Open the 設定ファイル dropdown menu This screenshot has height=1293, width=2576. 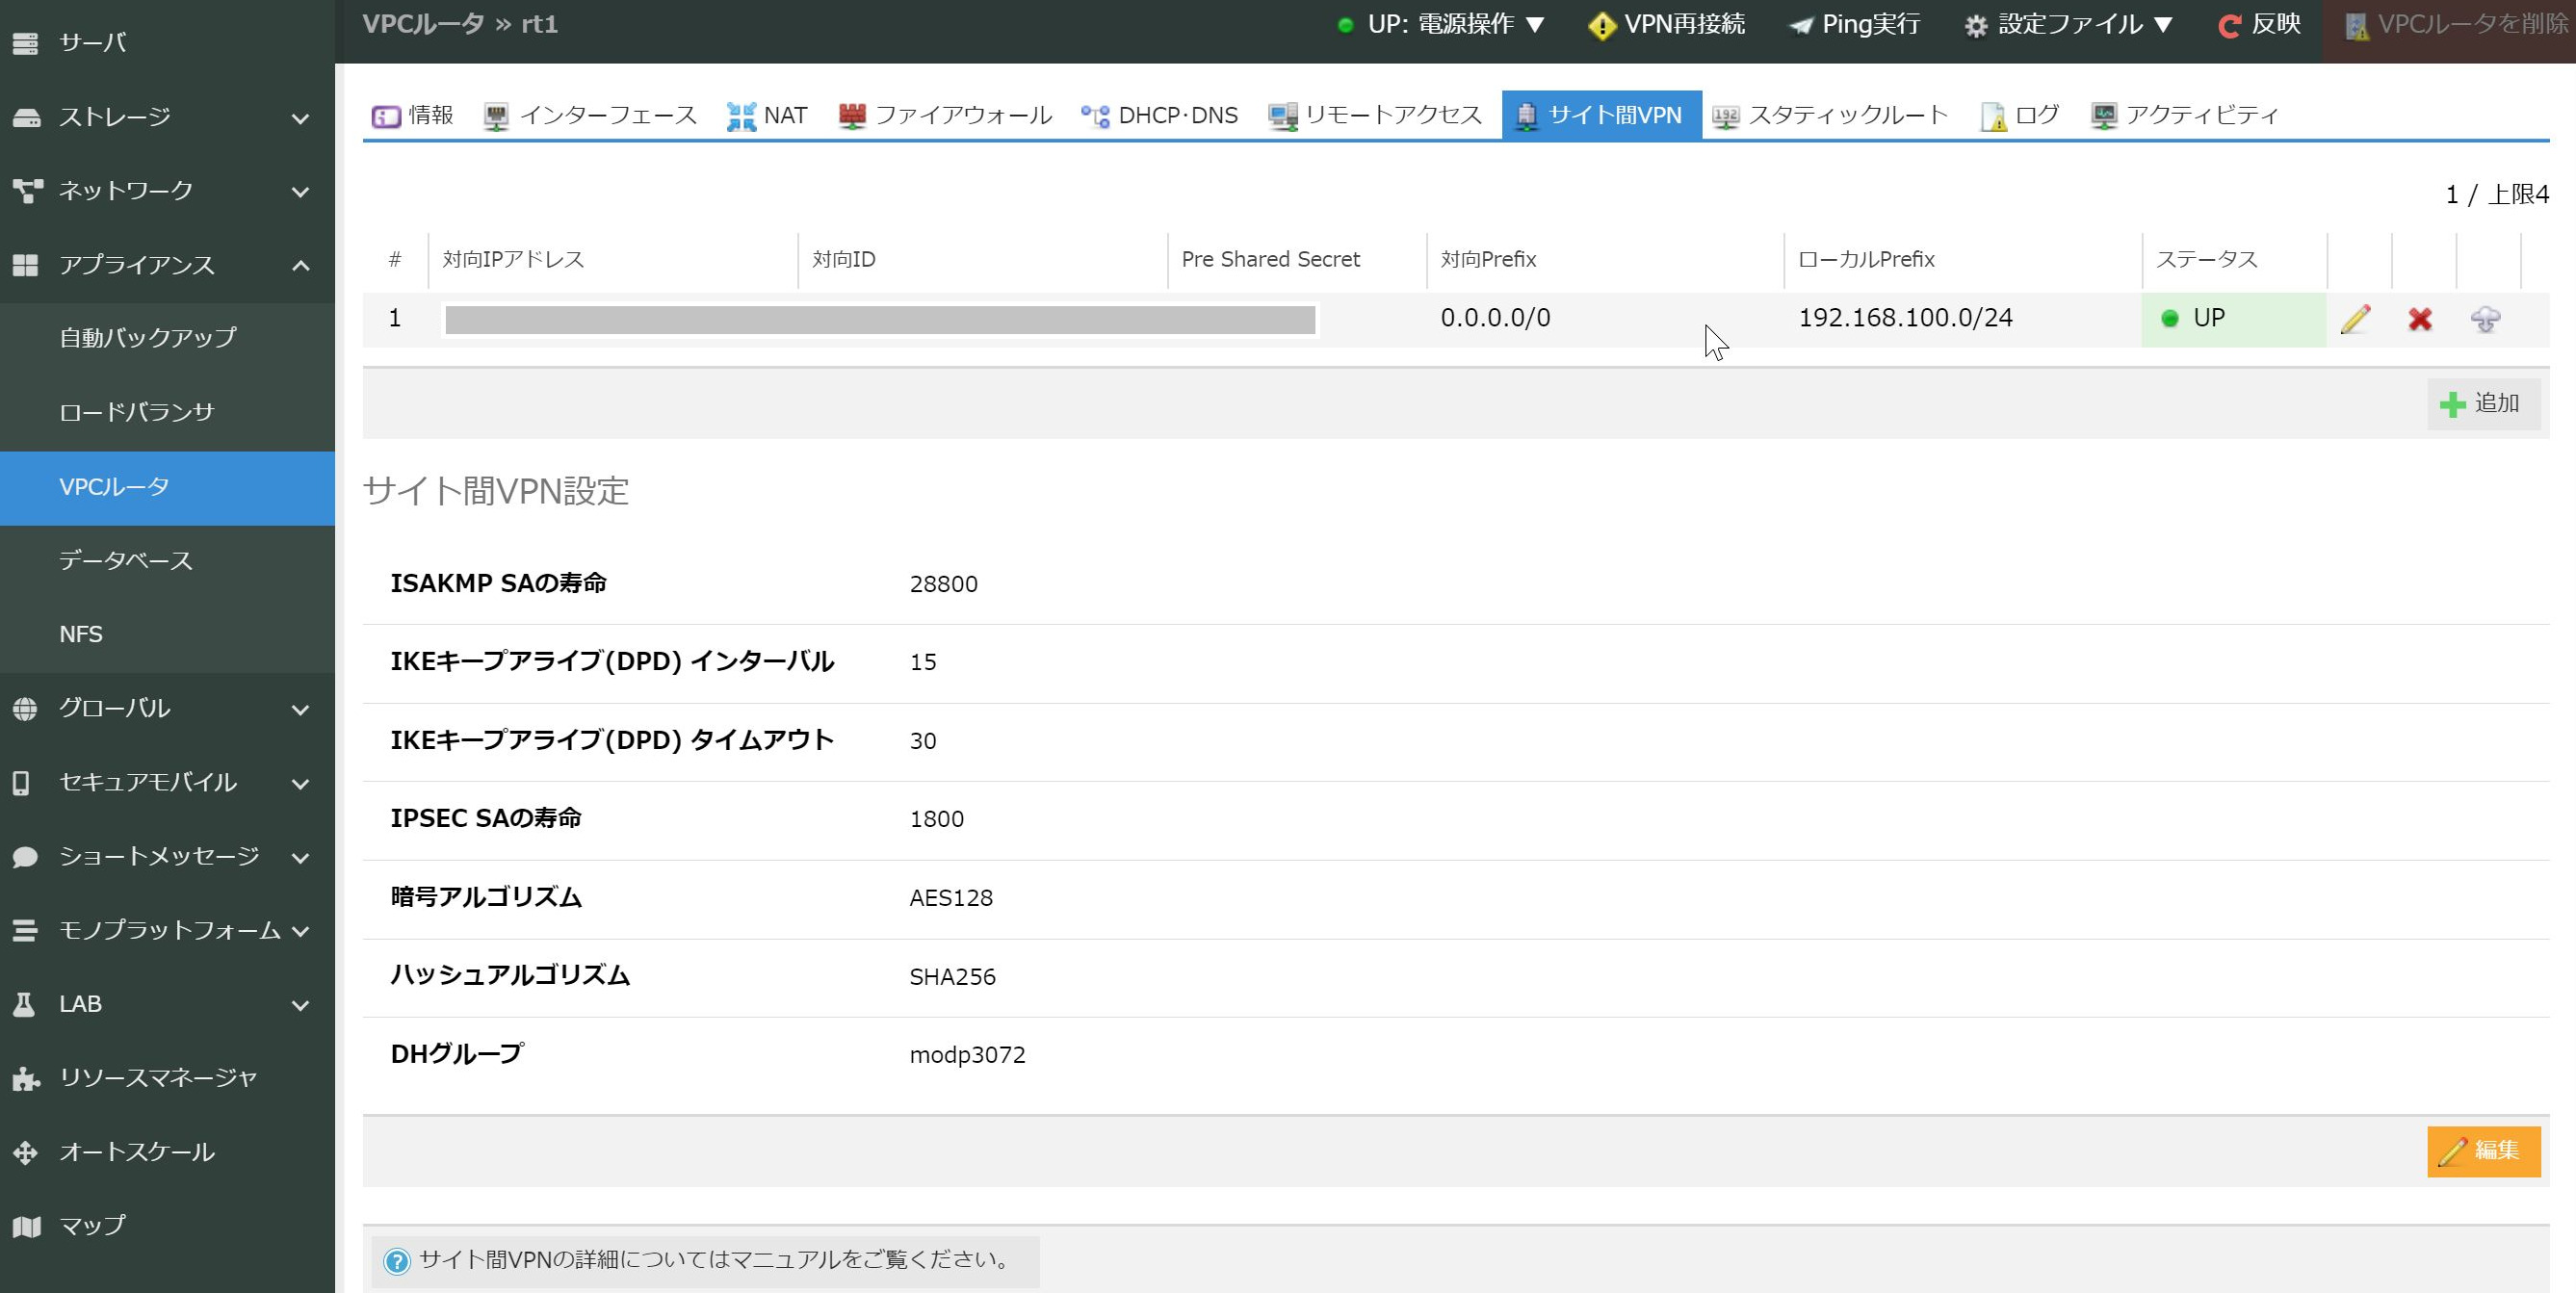click(2070, 25)
